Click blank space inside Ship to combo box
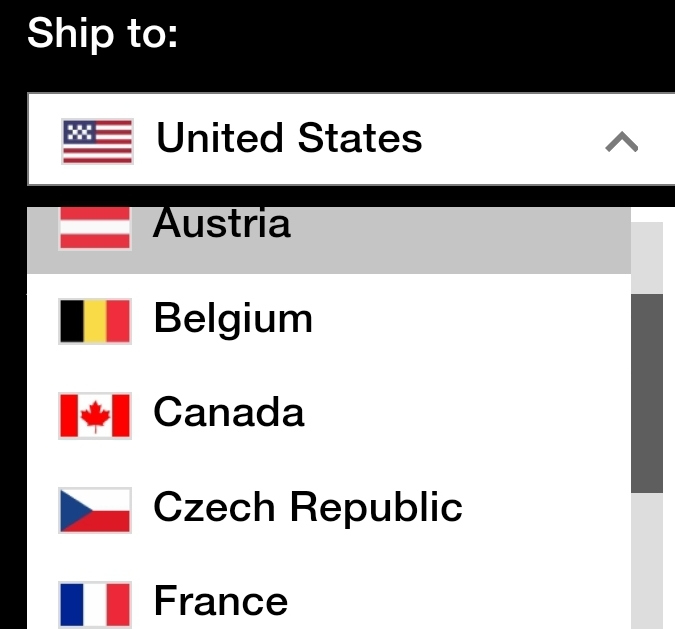Image resolution: width=675 pixels, height=629 pixels. (x=510, y=140)
